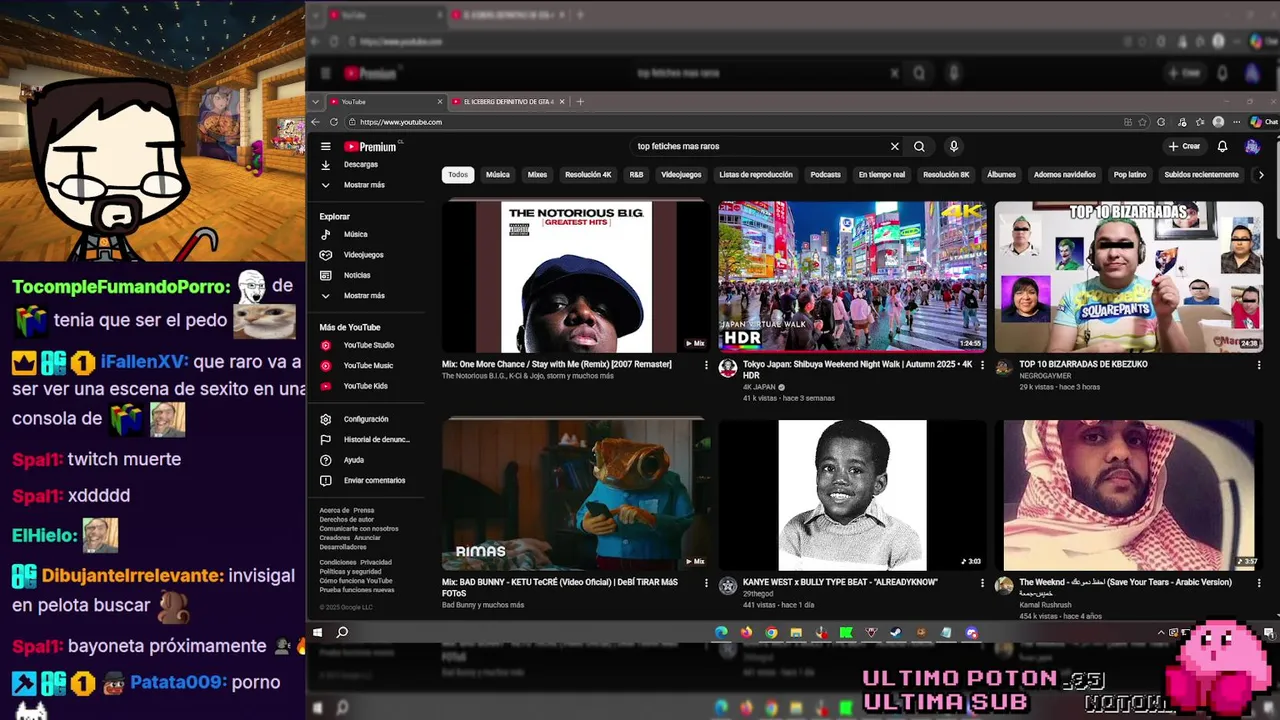Screen dimensions: 1280x720
Task: Go to the YouTube Premium home logo
Action: 371,146
